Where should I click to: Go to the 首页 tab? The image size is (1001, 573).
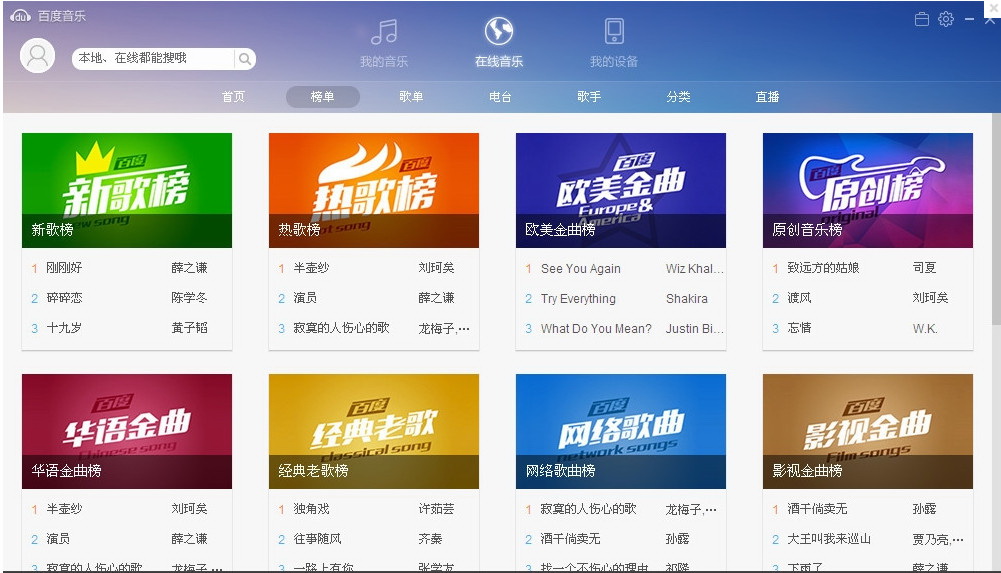233,97
